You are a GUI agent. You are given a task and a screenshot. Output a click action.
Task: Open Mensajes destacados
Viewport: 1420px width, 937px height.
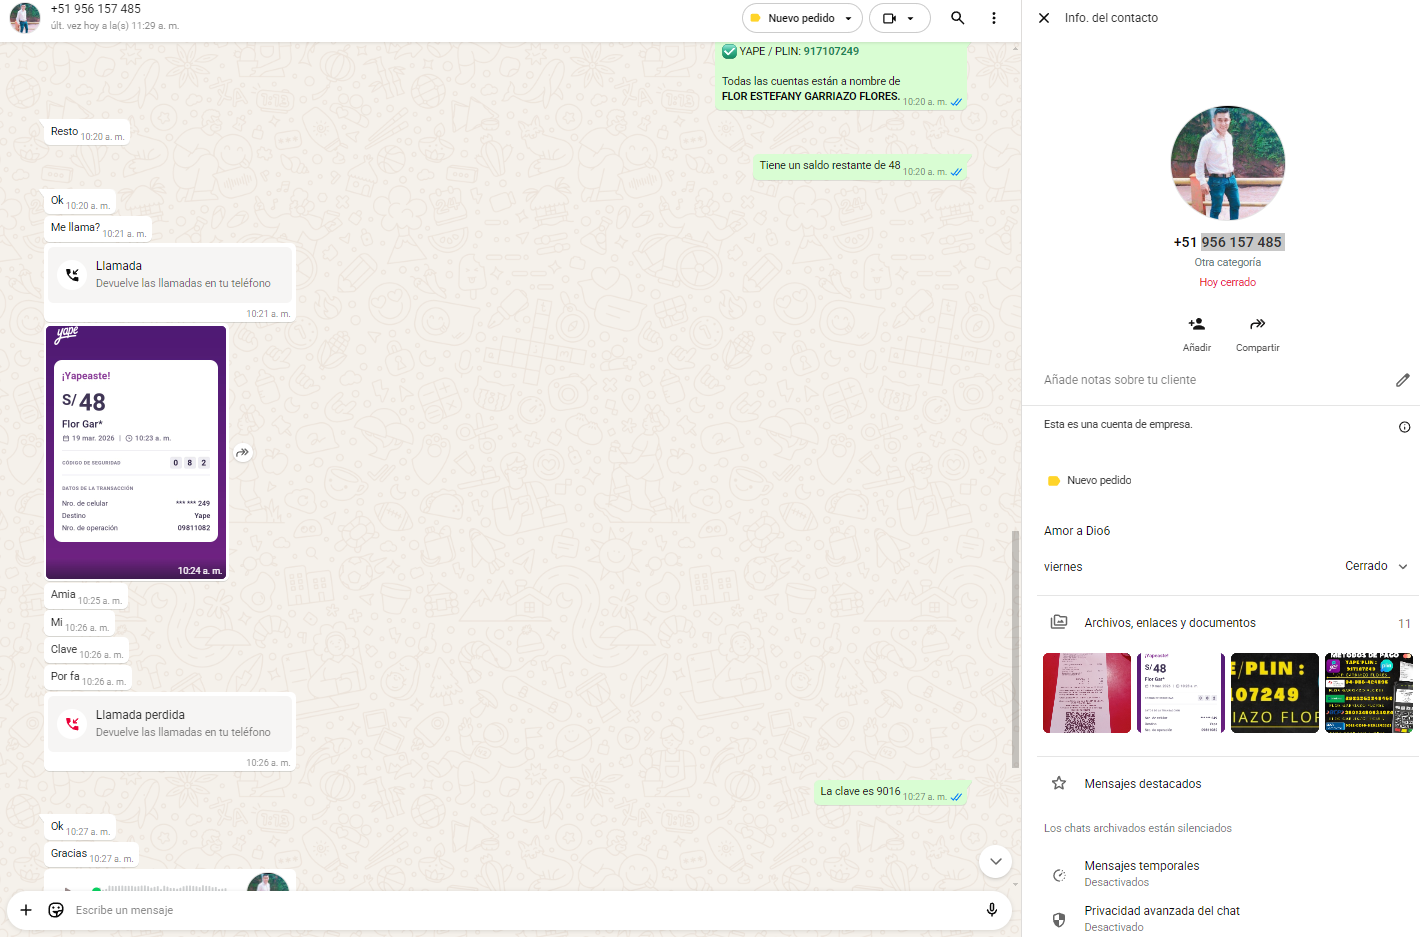pos(1142,784)
